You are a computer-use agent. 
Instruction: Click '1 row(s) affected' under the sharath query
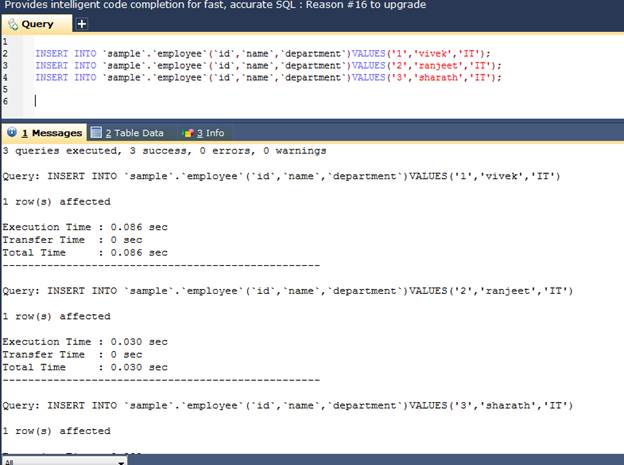tap(57, 431)
